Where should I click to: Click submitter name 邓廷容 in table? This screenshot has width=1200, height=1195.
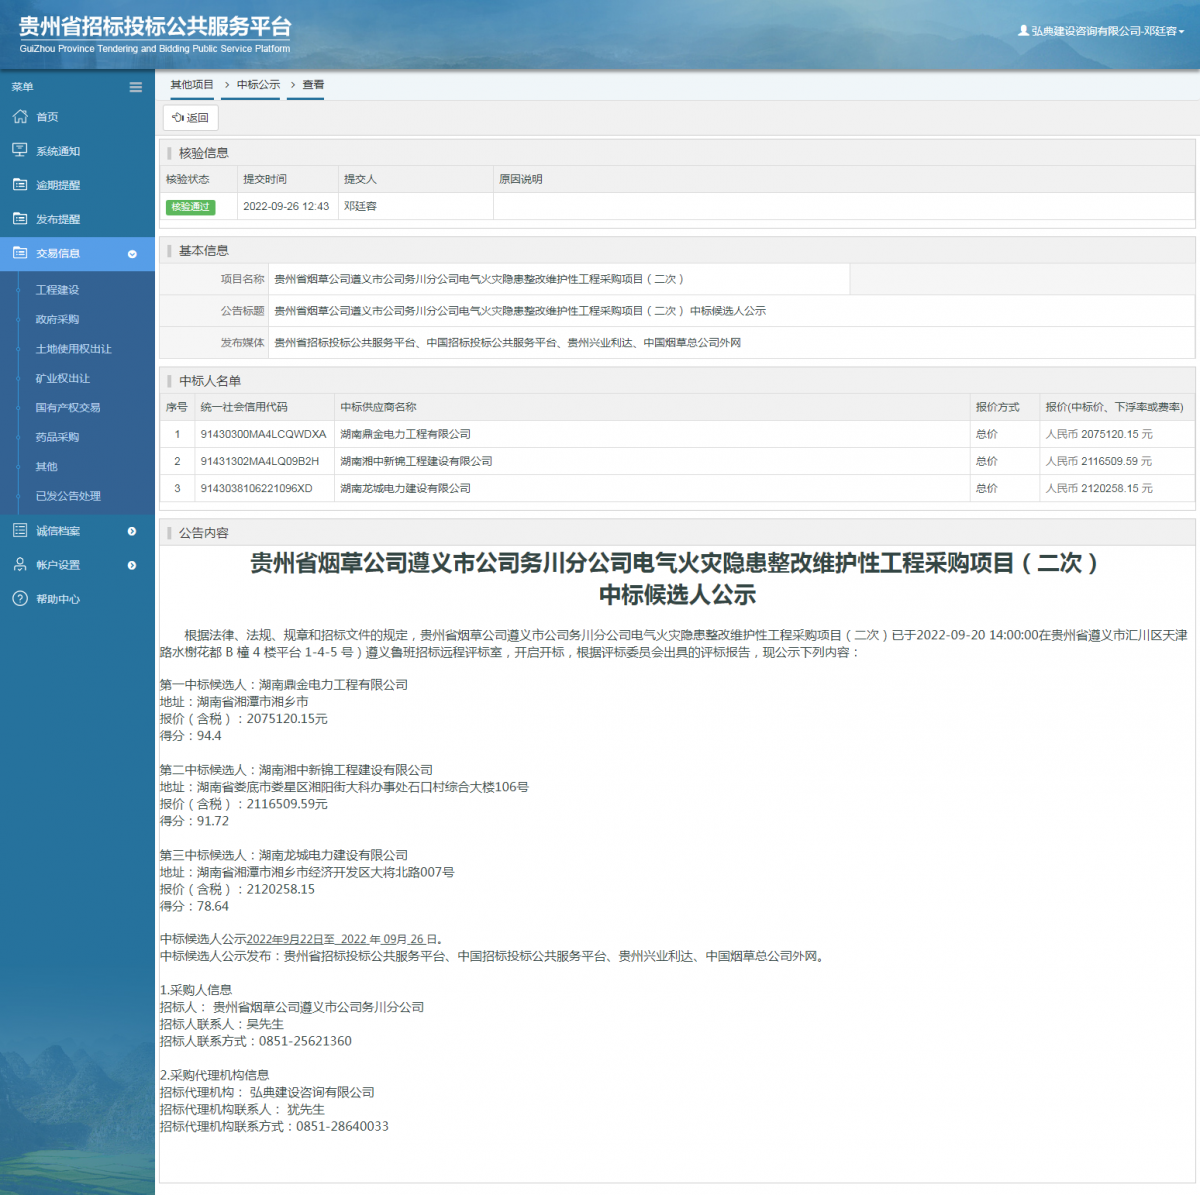pyautogui.click(x=360, y=207)
